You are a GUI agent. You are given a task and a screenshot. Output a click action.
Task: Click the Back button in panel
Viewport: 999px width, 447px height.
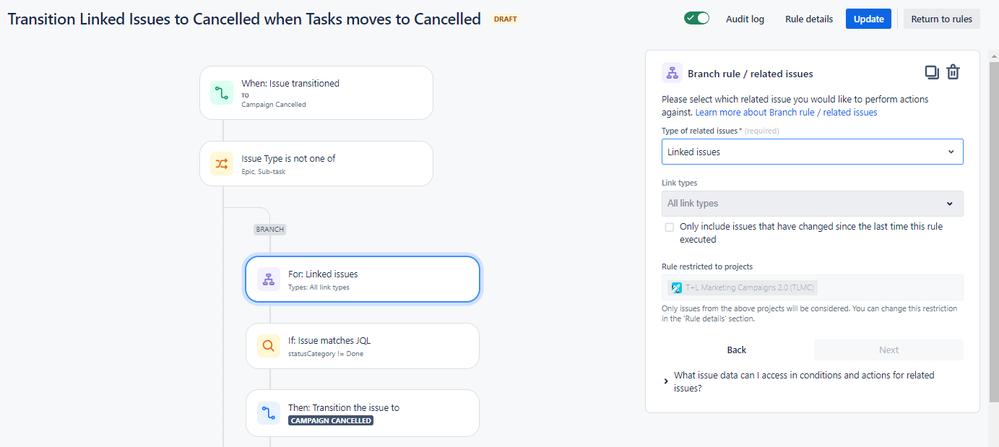pos(737,350)
